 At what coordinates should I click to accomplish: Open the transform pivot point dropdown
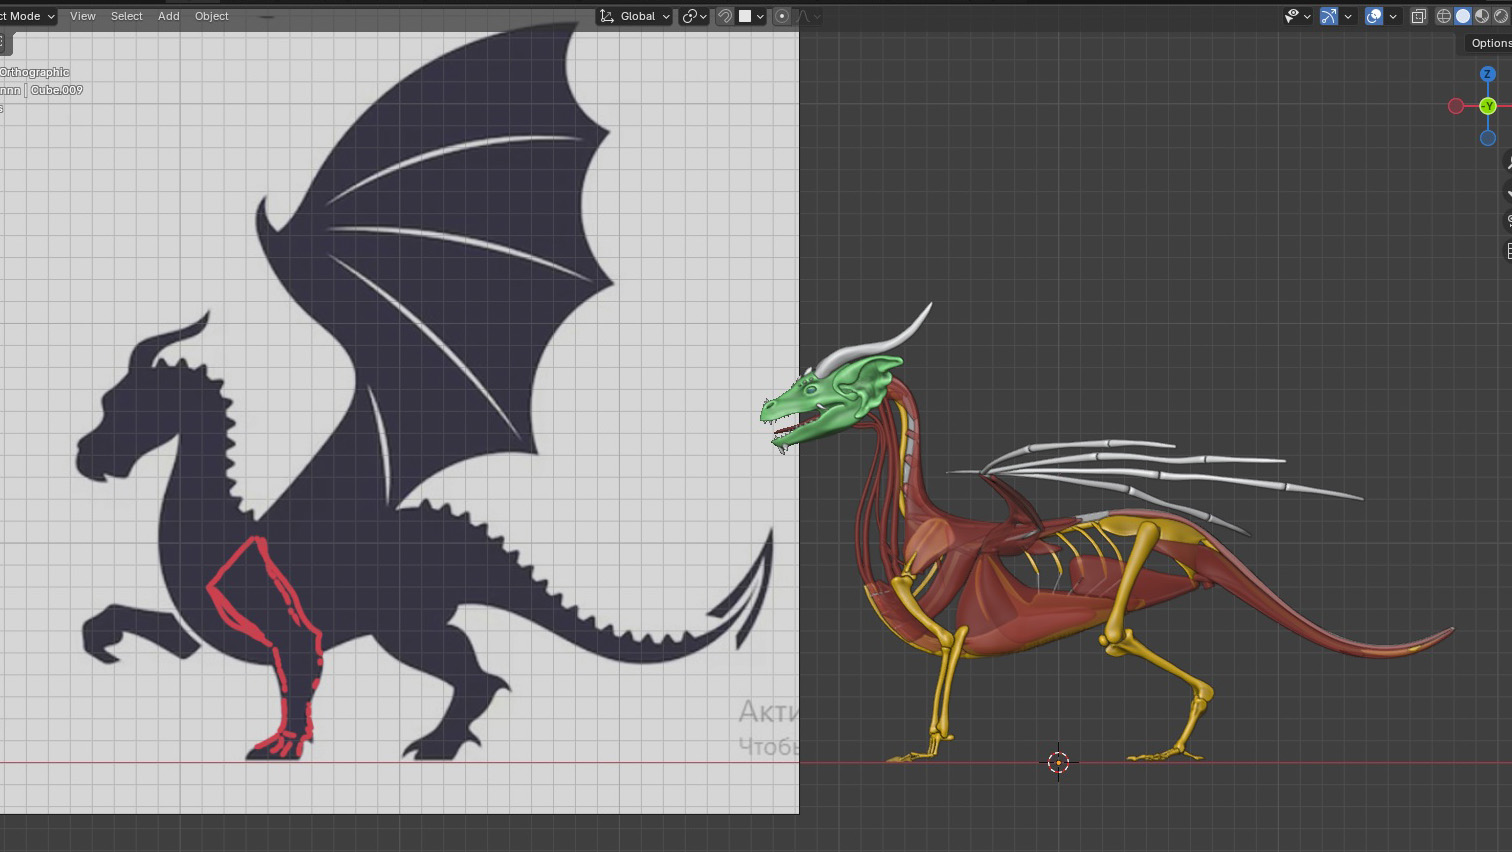pos(694,16)
